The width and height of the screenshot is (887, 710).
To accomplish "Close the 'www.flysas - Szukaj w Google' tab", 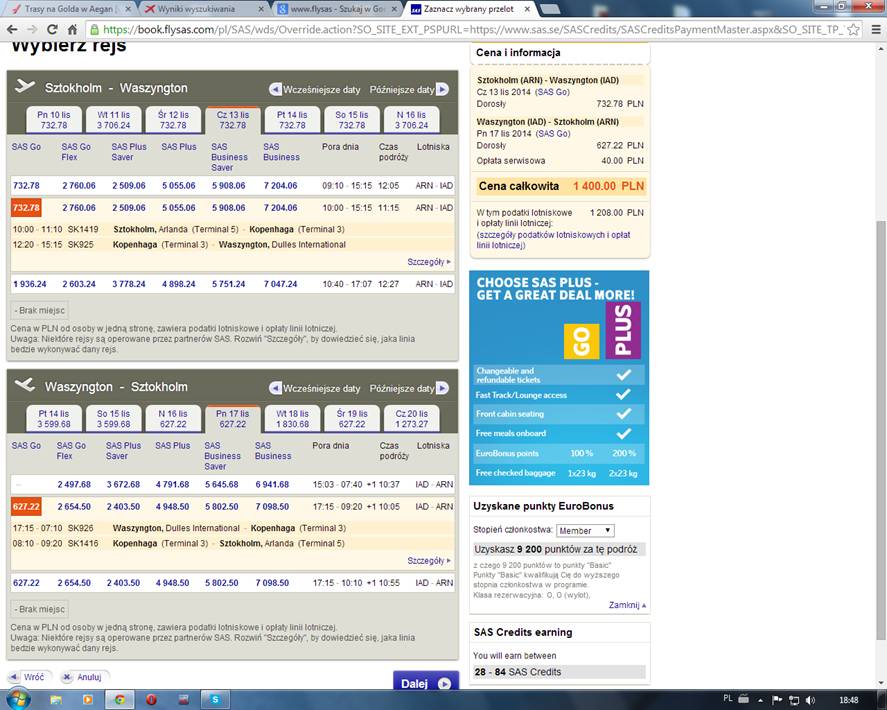I will click(394, 9).
